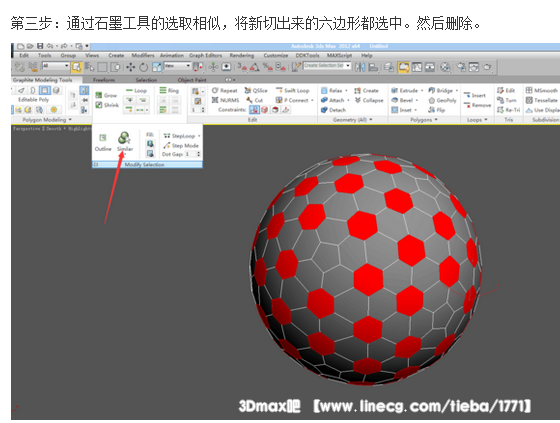560x423 pixels.
Task: Click the MSmooth button
Action: coord(542,91)
